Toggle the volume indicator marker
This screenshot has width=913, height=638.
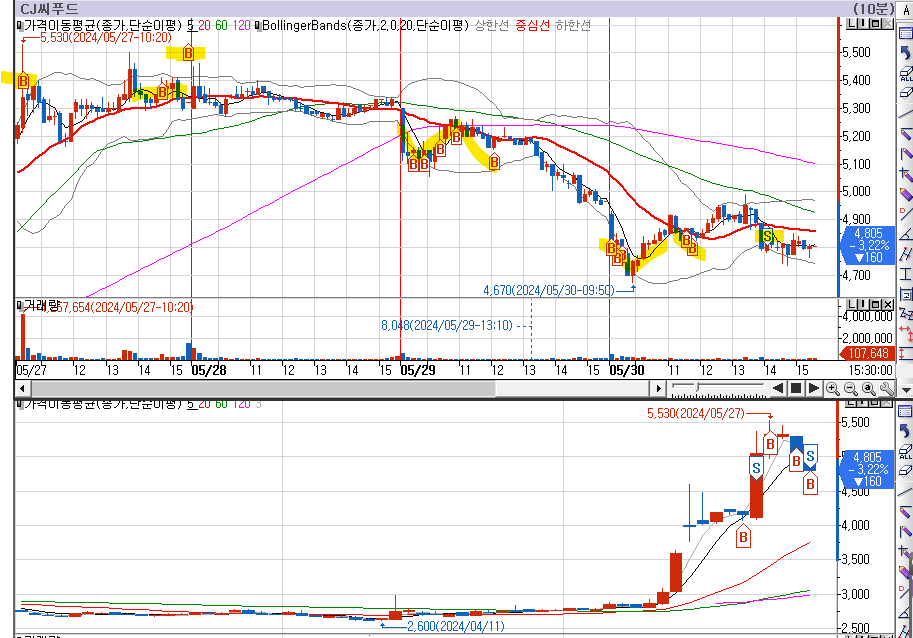click(x=20, y=305)
